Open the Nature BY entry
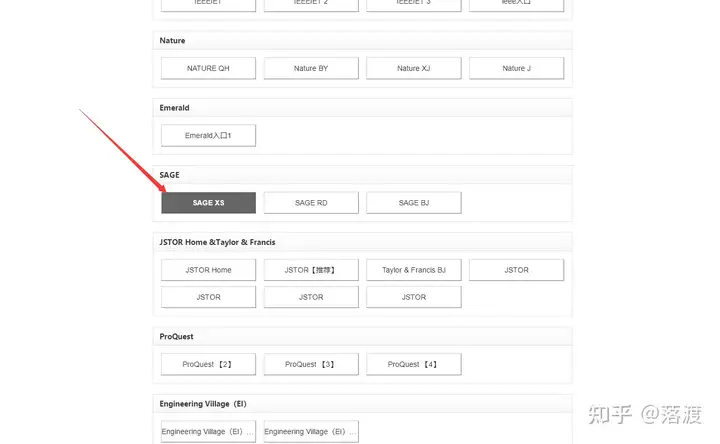720x444 pixels. (x=311, y=68)
